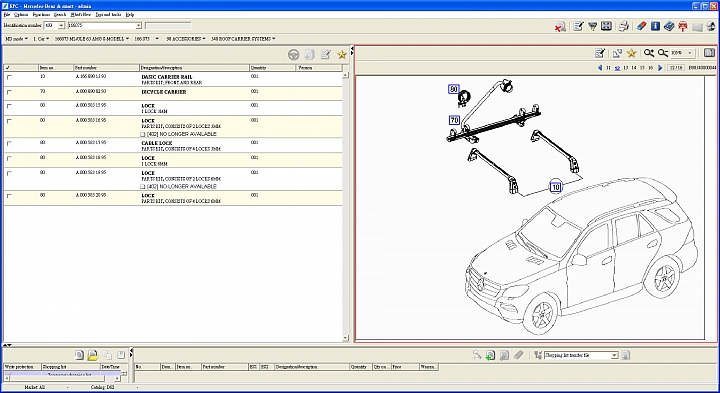The height and width of the screenshot is (393, 720).
Task: Go to next illustration with right arrow
Action: pos(660,67)
